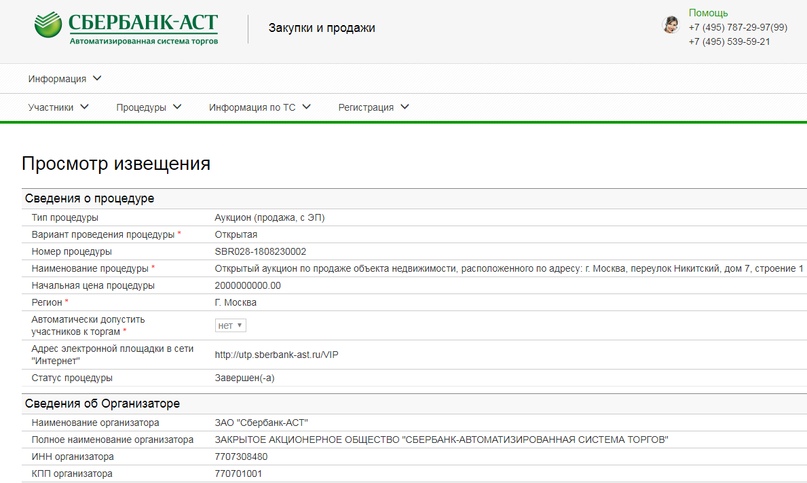Select the organizer INN 7707308480
Viewport: 807px width, 483px height.
pyautogui.click(x=241, y=457)
